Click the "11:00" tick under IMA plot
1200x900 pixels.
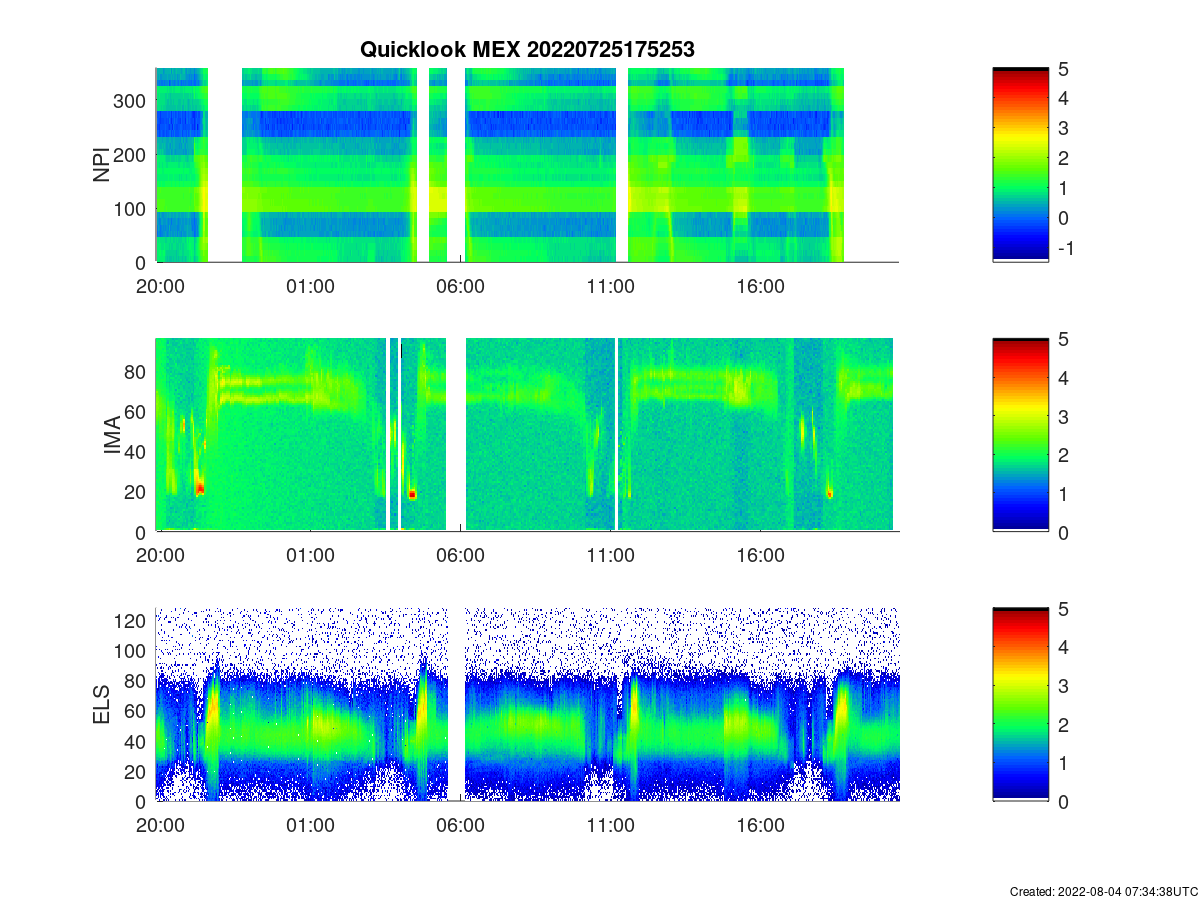point(610,556)
